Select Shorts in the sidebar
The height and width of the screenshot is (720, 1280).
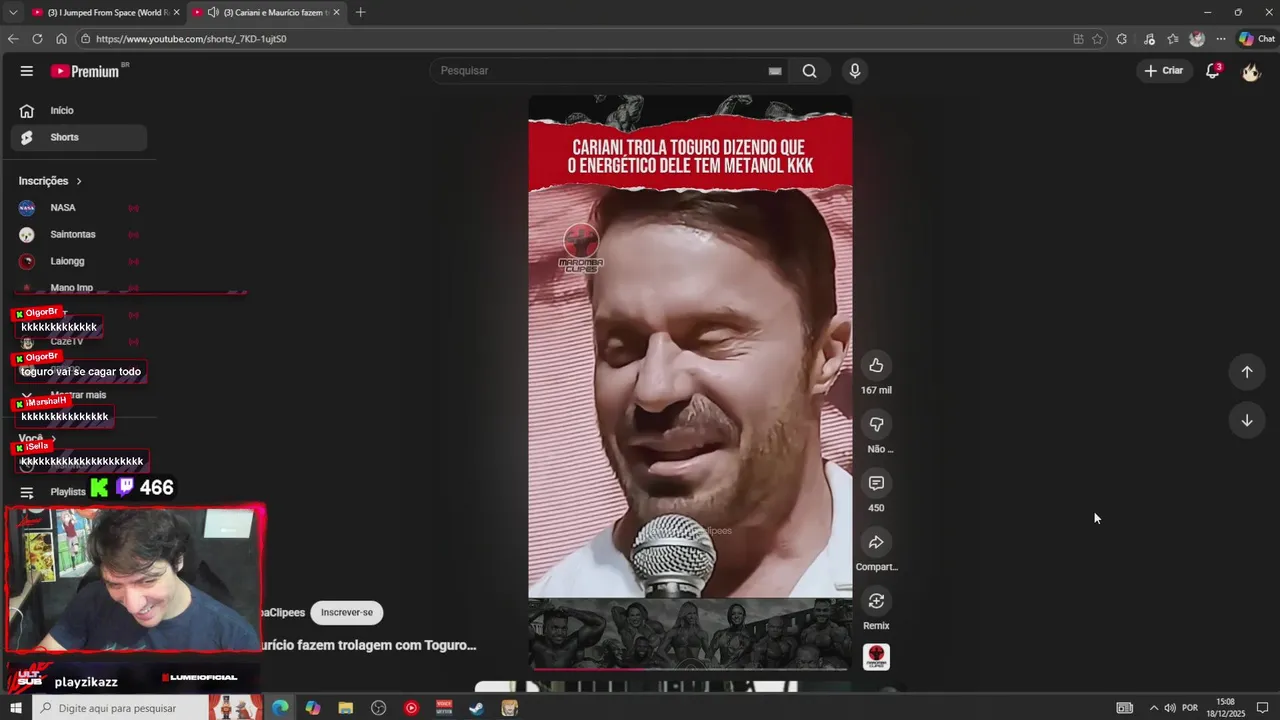click(x=79, y=137)
